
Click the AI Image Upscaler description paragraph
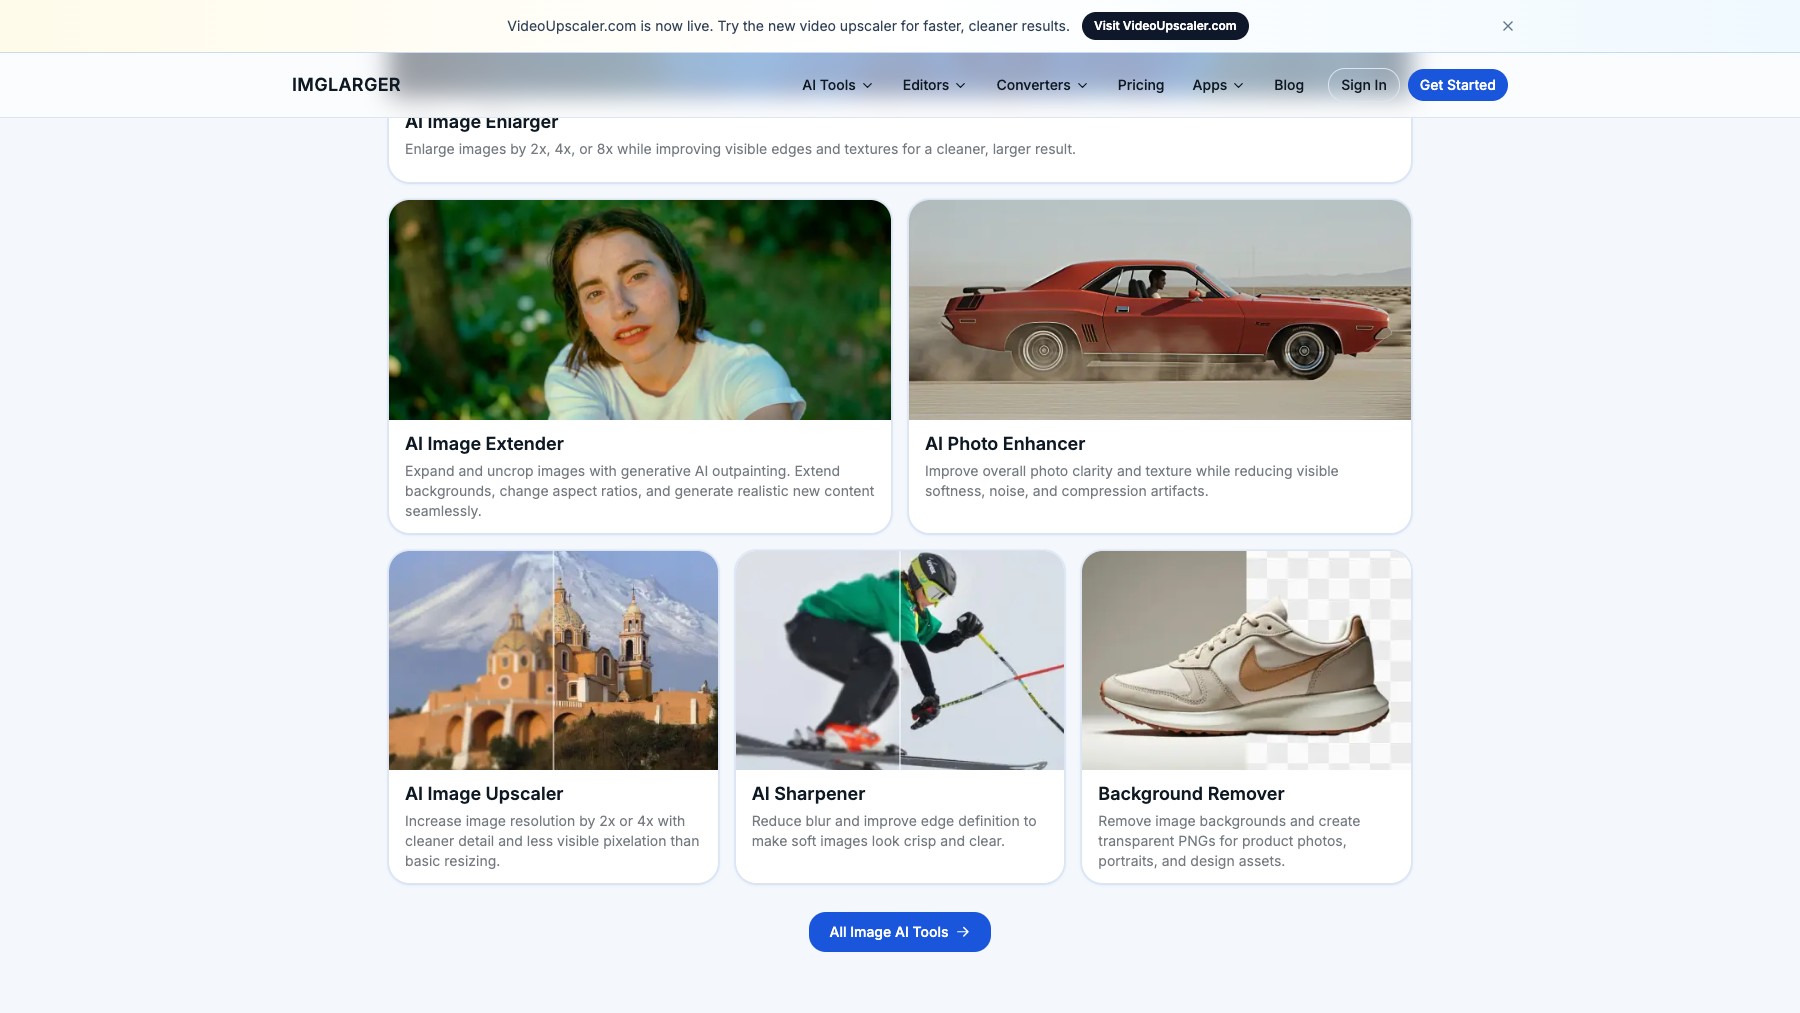[x=552, y=841]
